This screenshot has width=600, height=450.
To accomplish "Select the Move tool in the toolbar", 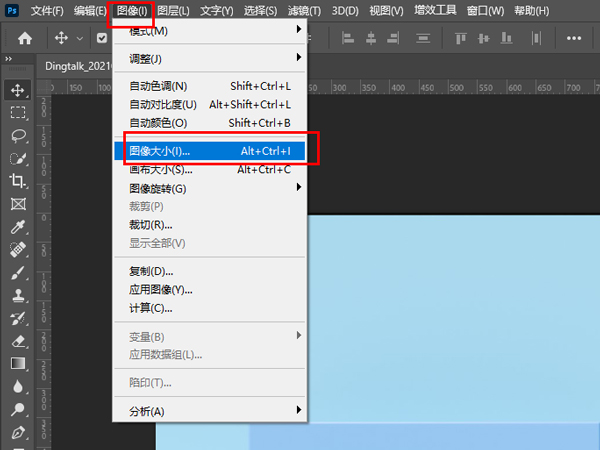I will point(17,90).
